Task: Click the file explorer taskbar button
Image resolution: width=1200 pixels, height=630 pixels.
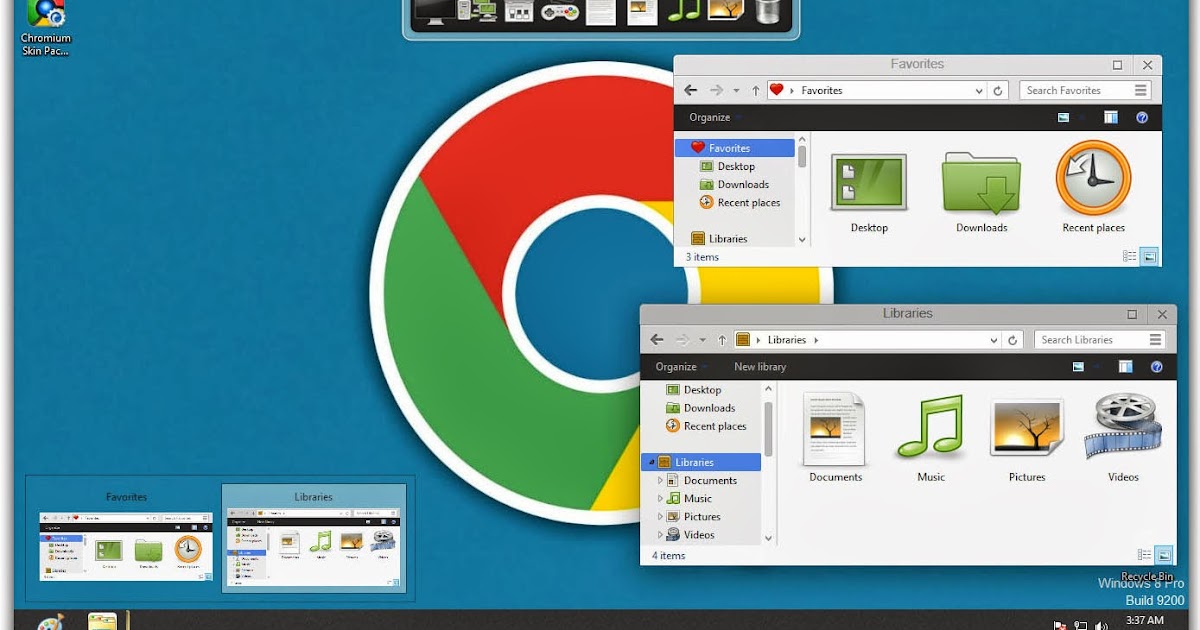Action: (x=103, y=620)
